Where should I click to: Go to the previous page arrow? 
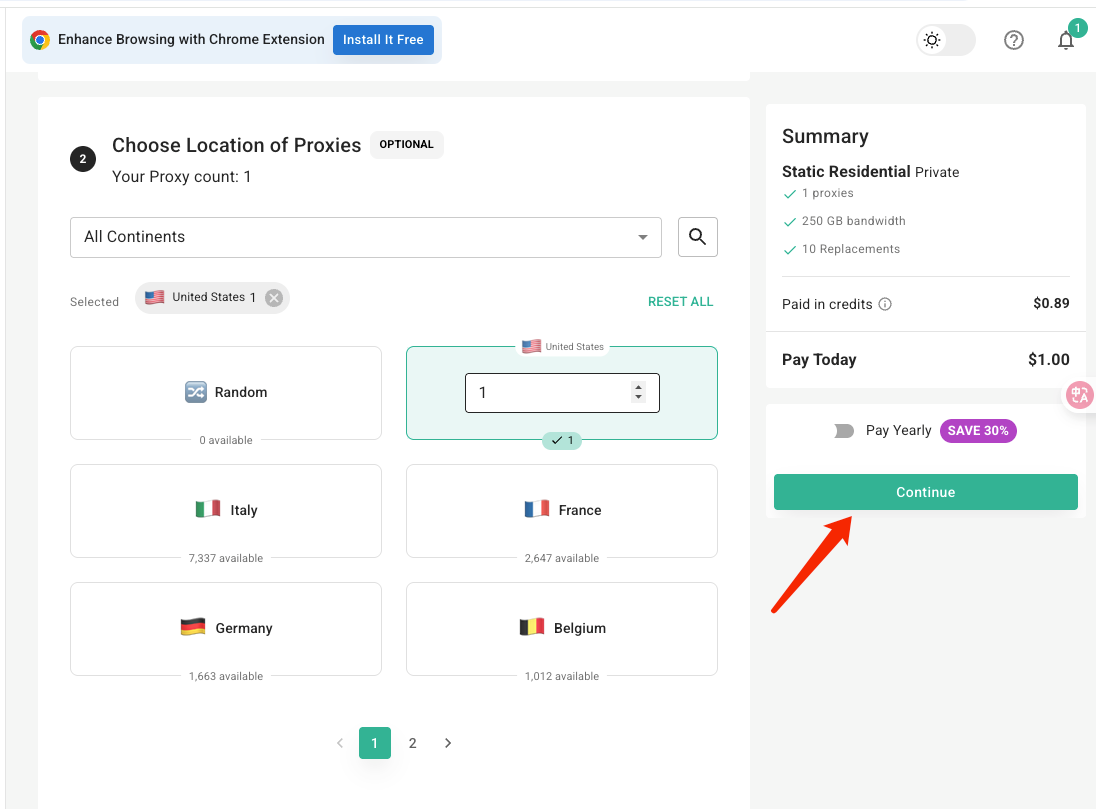(x=340, y=743)
